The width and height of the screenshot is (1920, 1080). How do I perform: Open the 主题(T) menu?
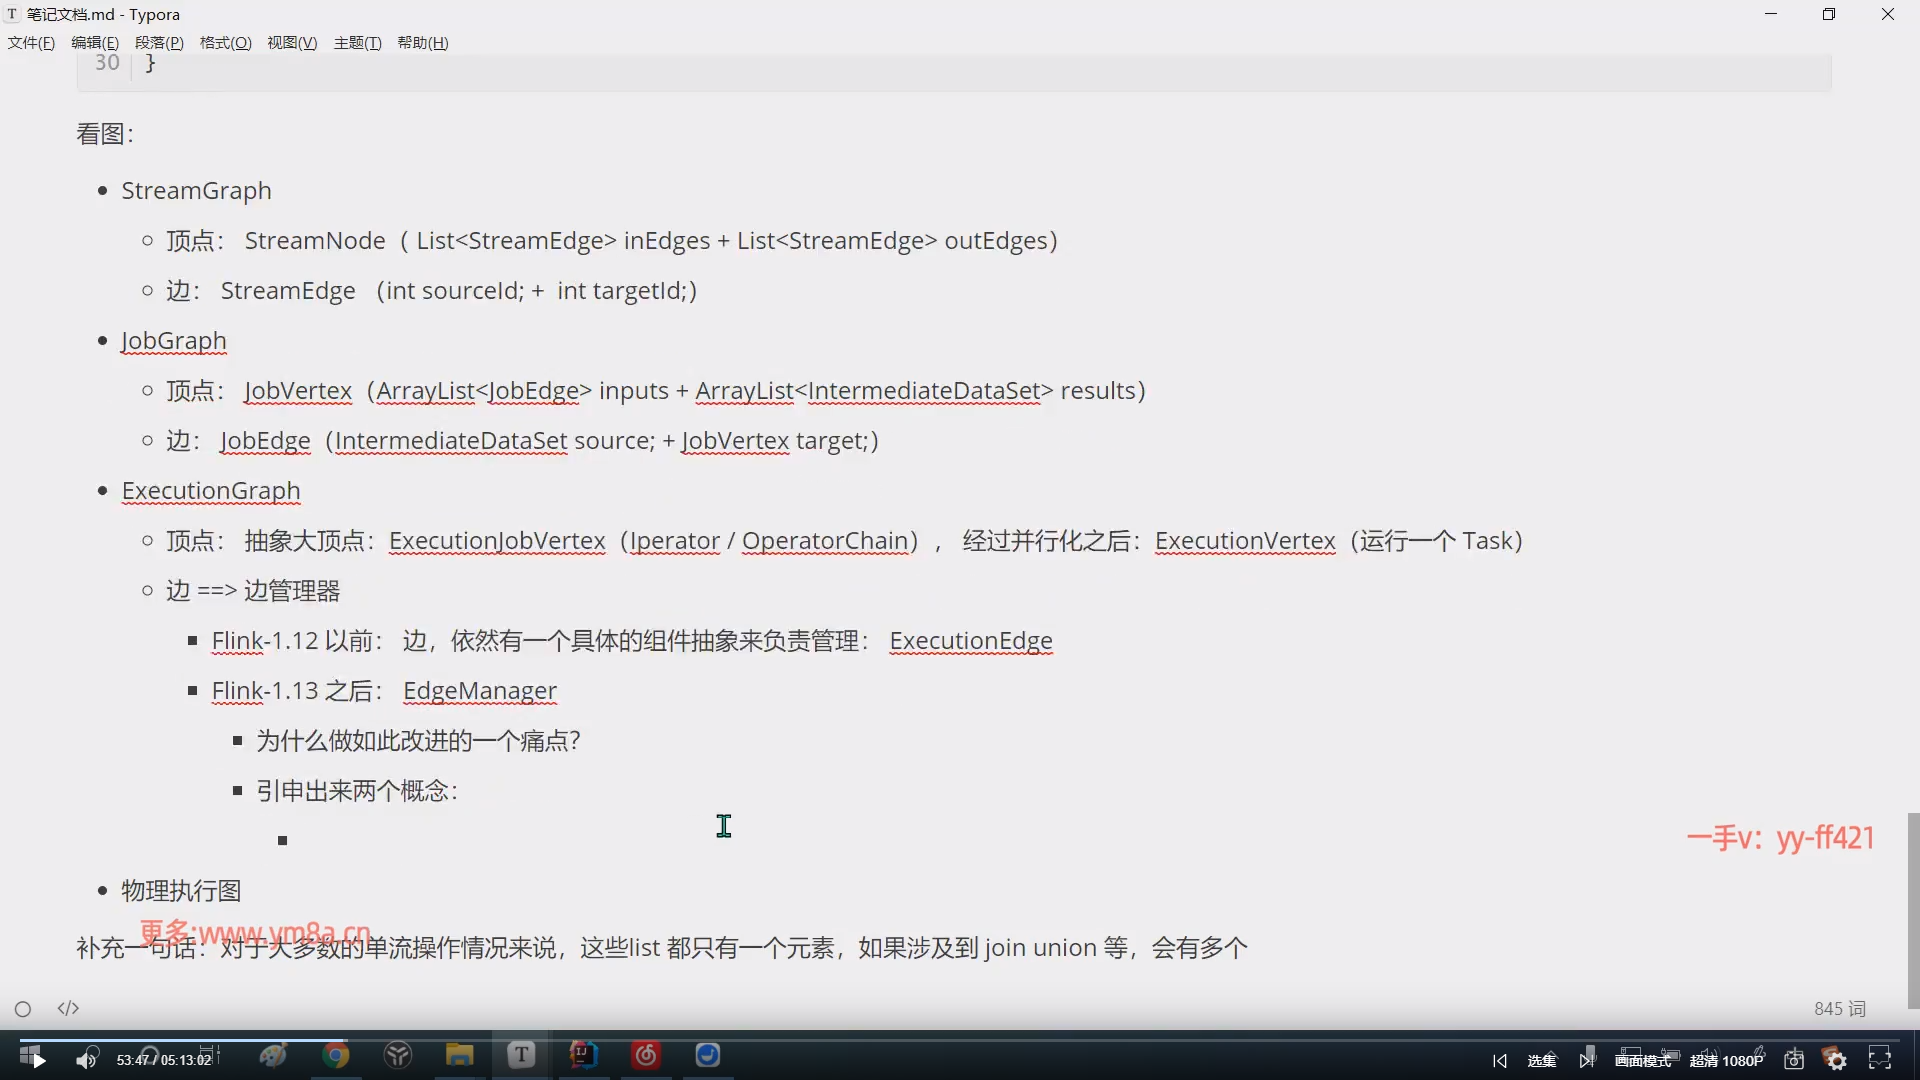click(x=357, y=43)
